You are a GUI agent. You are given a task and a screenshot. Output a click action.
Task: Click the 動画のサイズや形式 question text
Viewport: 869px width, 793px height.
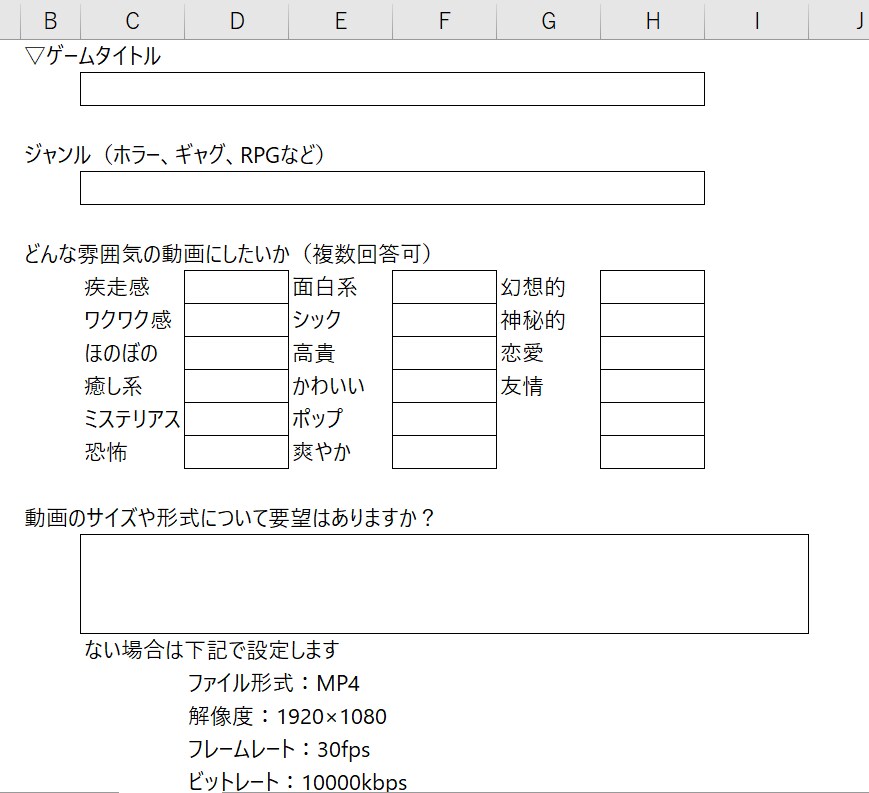(229, 518)
